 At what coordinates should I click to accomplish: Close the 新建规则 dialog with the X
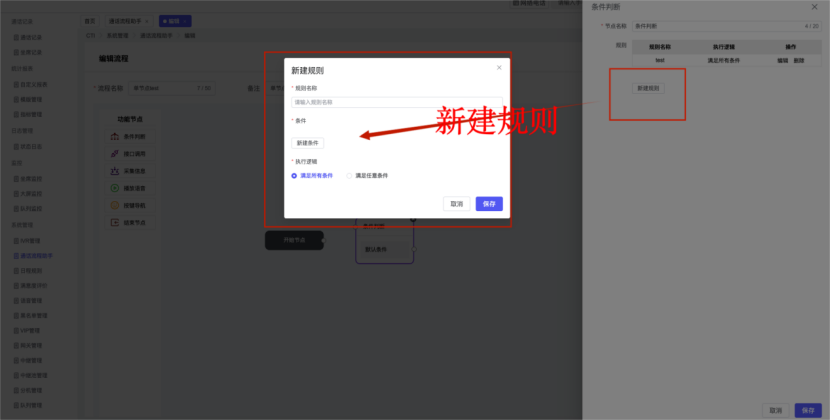pyautogui.click(x=499, y=68)
